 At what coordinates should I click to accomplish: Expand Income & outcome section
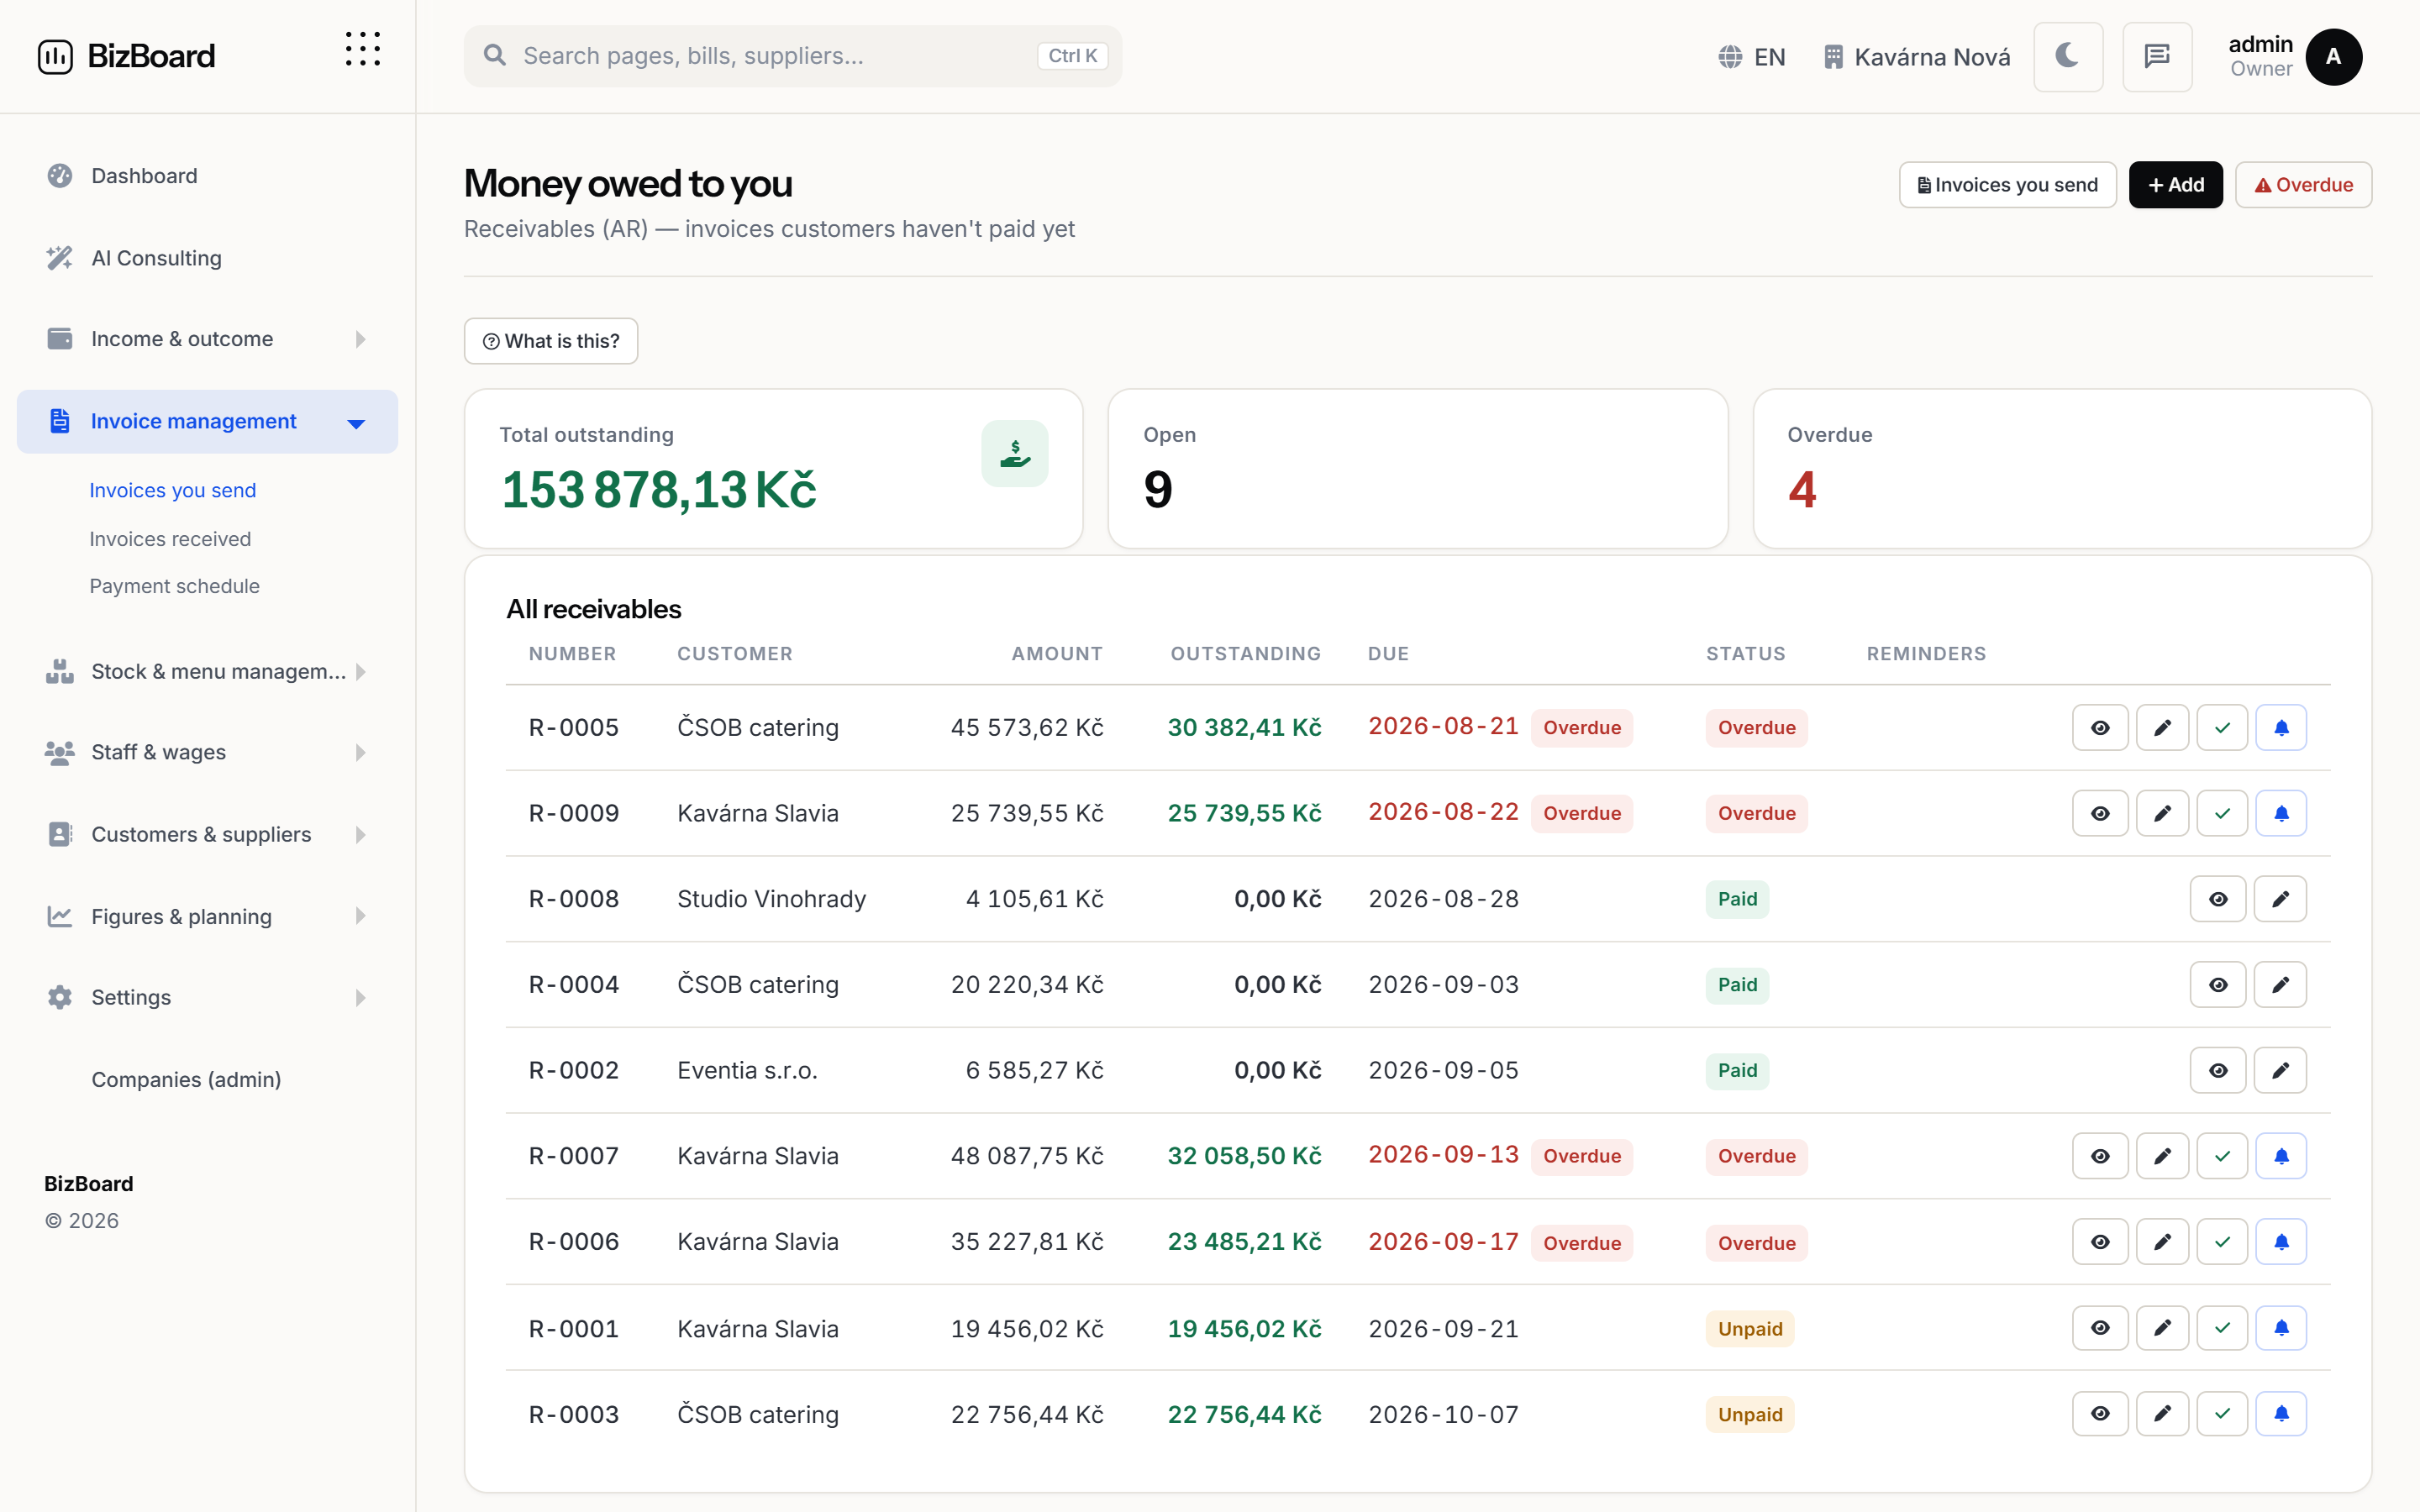(207, 339)
